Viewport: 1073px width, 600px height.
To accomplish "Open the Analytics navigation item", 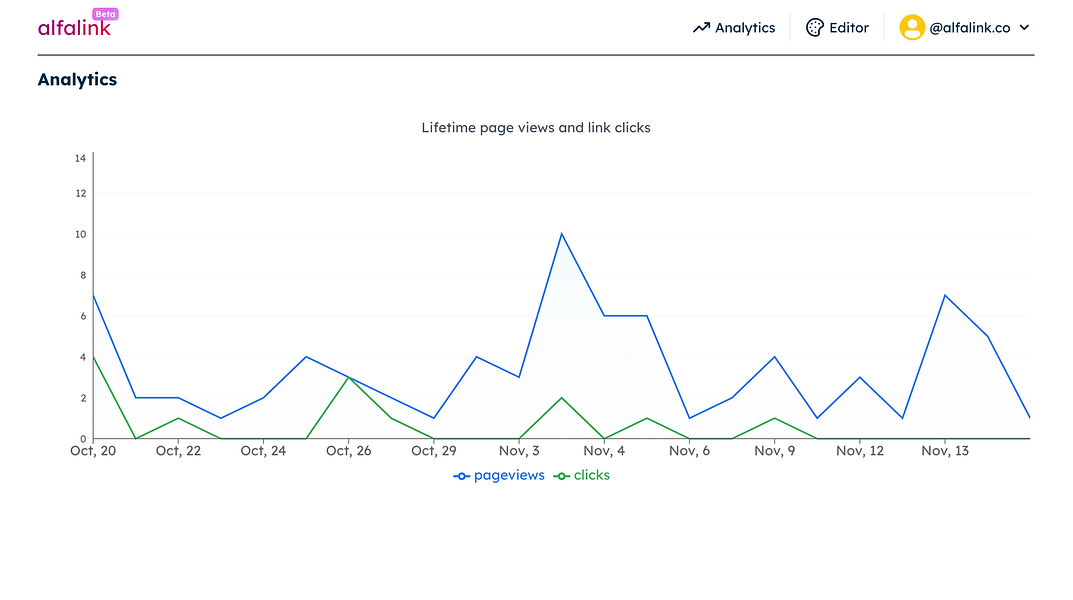I will point(734,28).
